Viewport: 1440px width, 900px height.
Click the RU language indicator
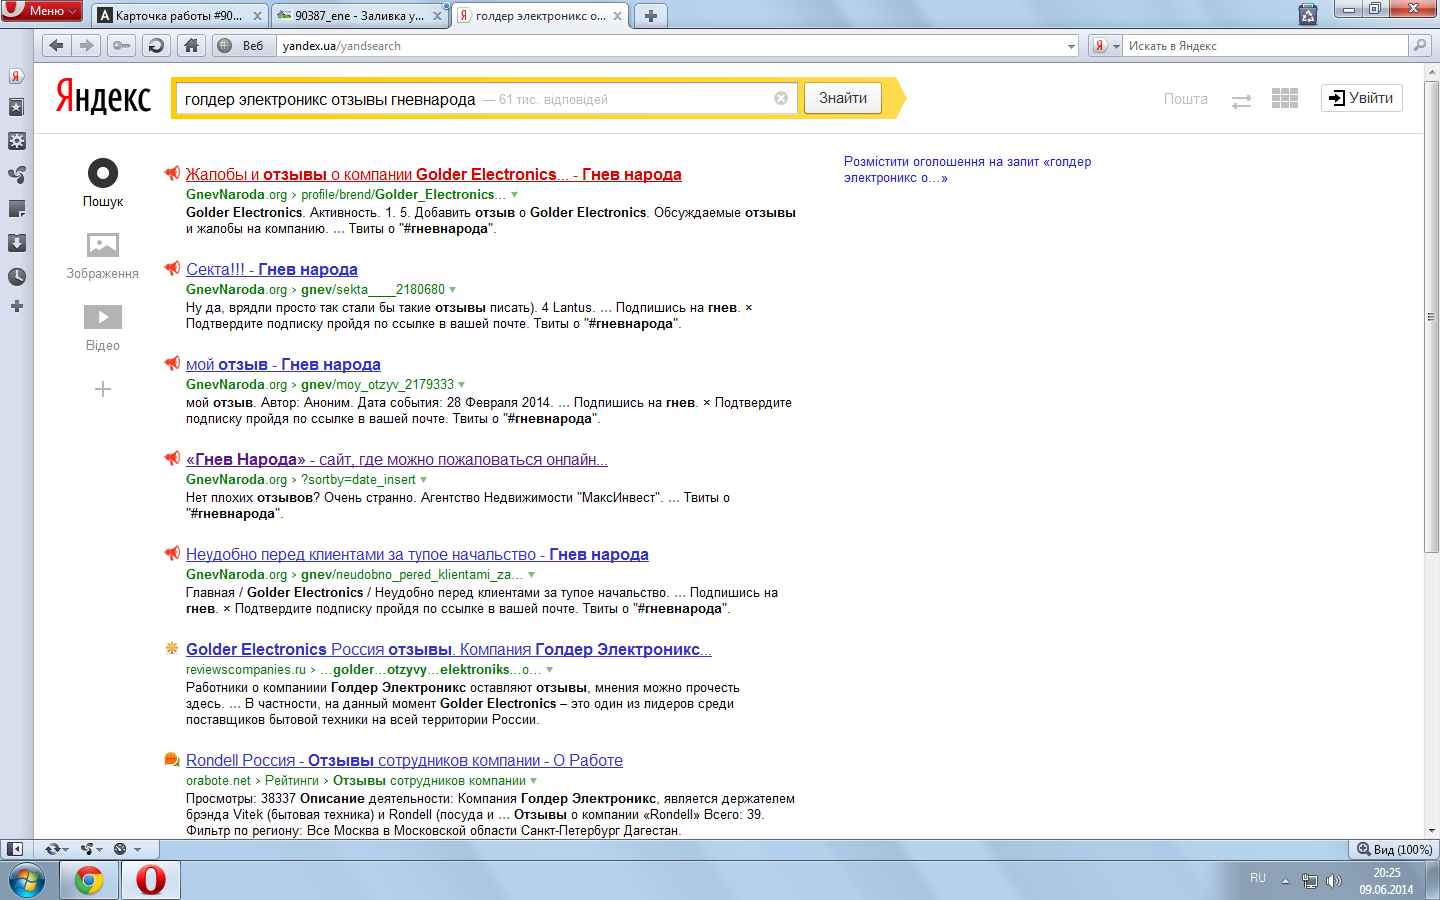pyautogui.click(x=1258, y=878)
